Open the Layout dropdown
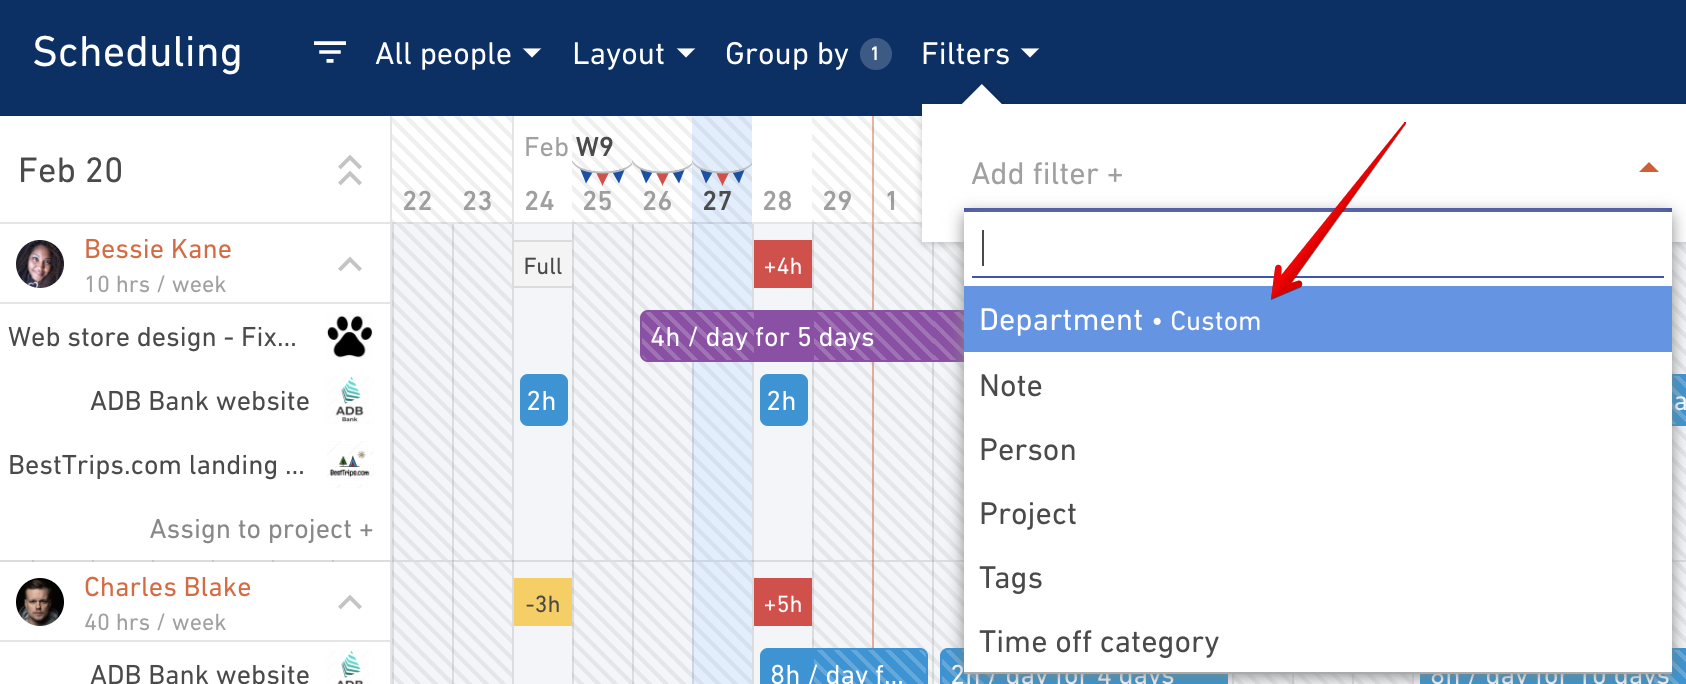The width and height of the screenshot is (1686, 684). click(633, 54)
